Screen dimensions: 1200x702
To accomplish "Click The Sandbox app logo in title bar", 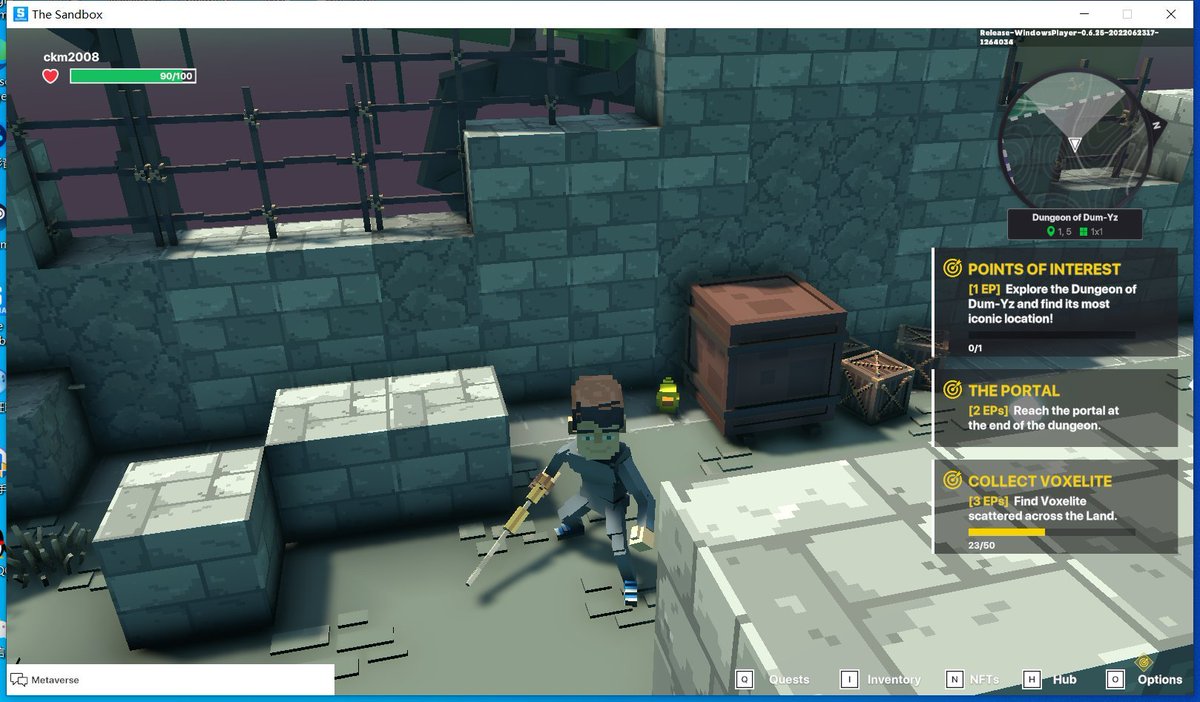I will click(x=20, y=14).
